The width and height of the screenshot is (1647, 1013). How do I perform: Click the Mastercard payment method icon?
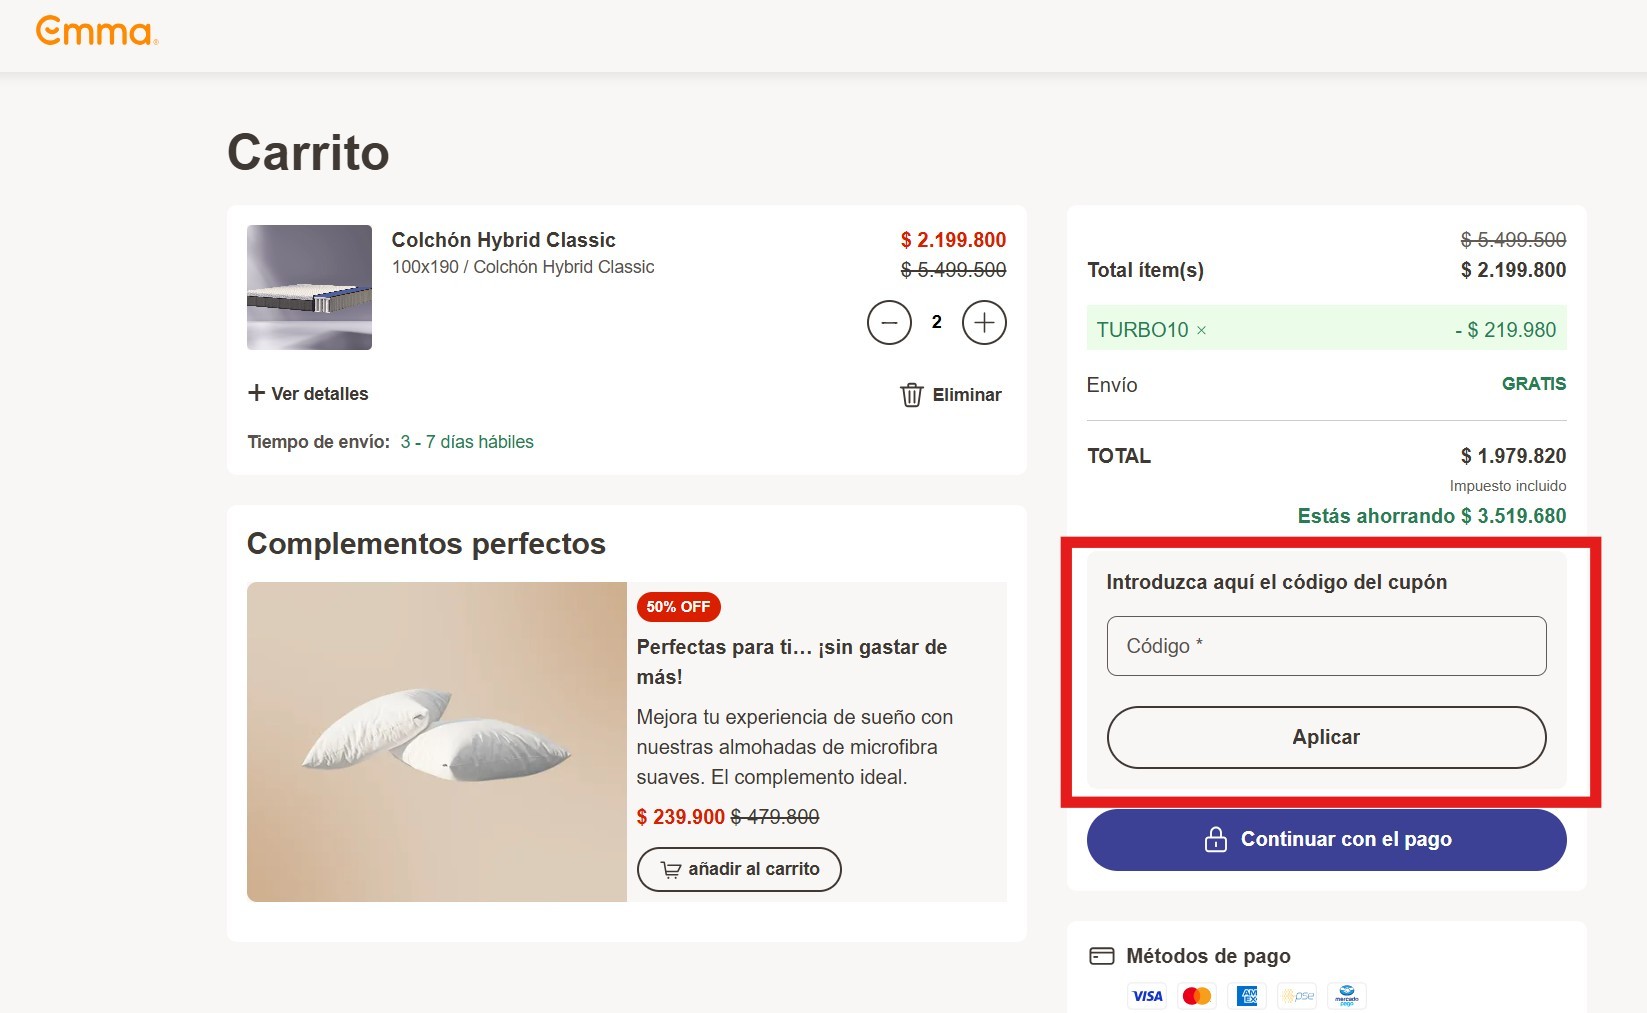[x=1197, y=995]
